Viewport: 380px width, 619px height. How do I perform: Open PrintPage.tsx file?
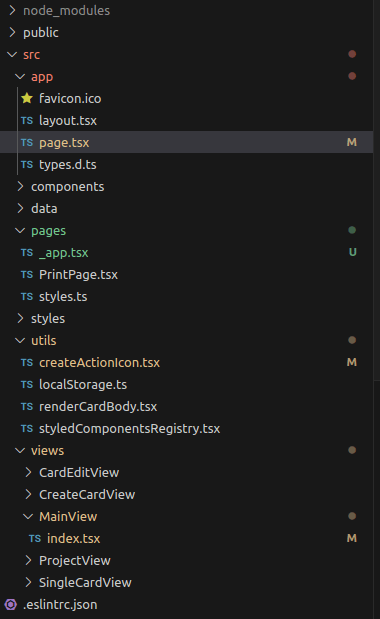point(79,275)
